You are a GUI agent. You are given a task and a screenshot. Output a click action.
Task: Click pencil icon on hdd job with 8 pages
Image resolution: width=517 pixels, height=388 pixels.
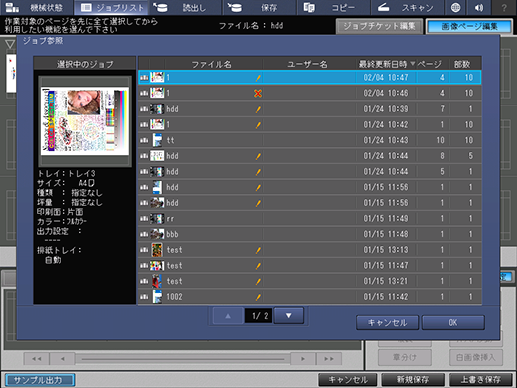[x=258, y=156]
